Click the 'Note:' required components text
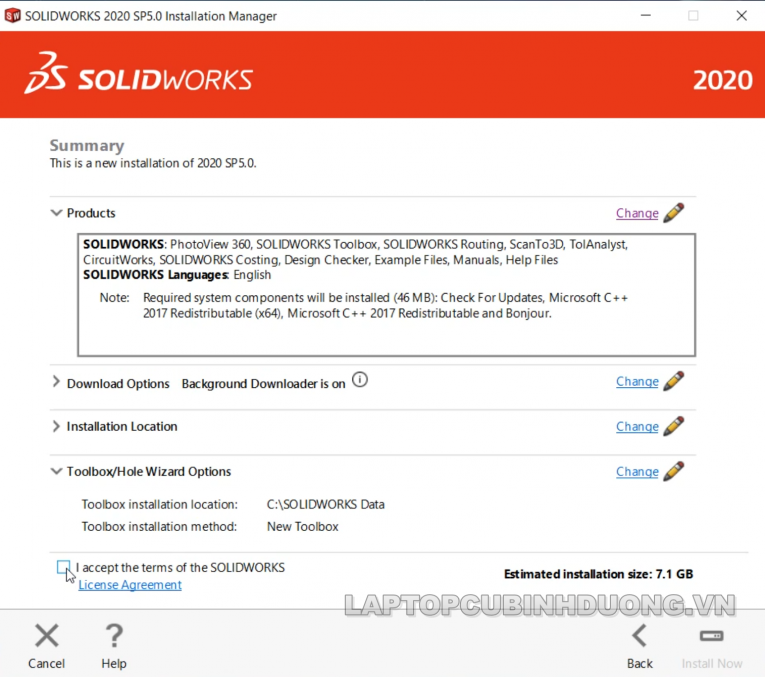This screenshot has height=677, width=765. tap(363, 305)
